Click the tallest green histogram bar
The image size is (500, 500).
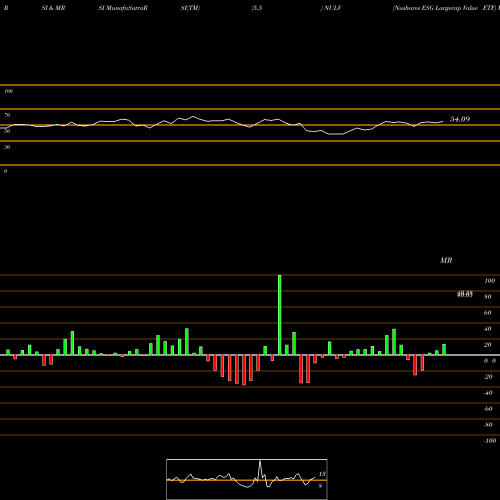point(279,315)
